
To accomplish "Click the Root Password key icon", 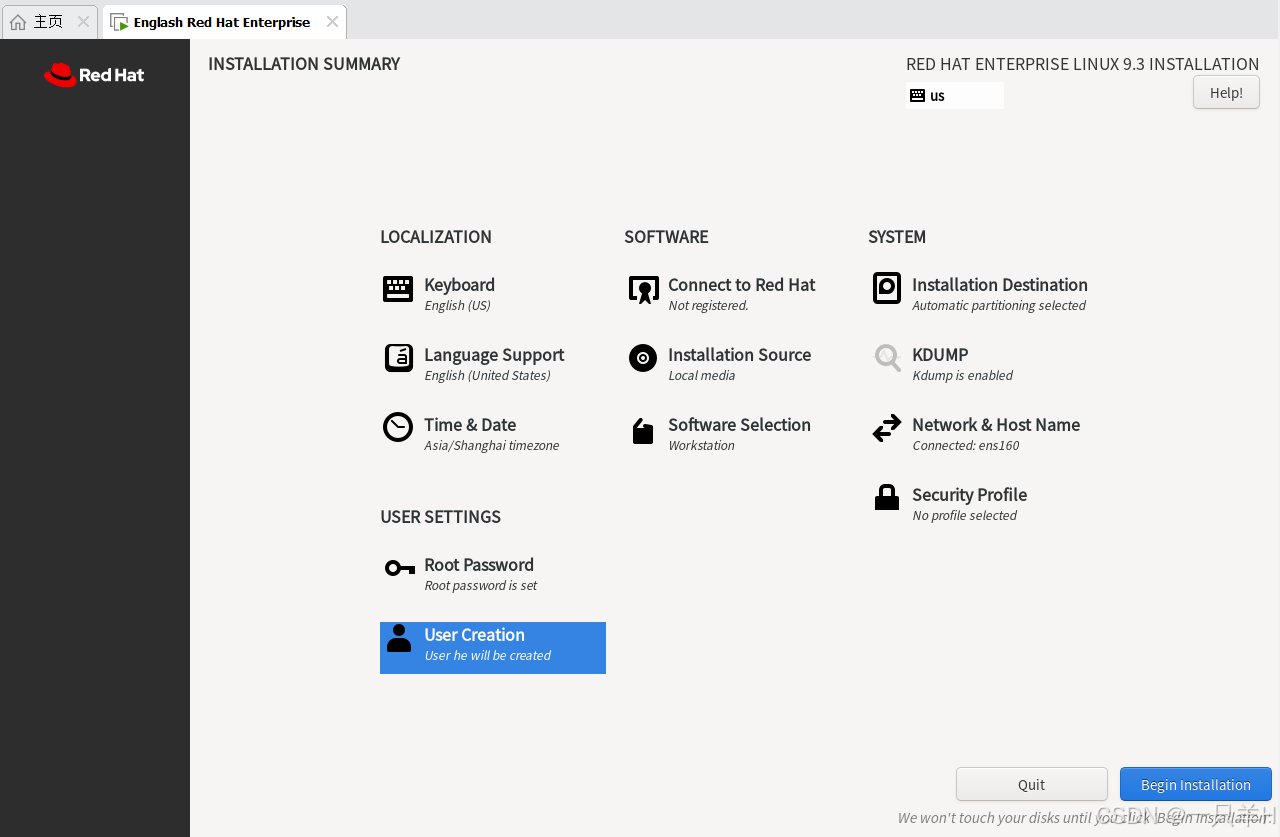I will 399,569.
